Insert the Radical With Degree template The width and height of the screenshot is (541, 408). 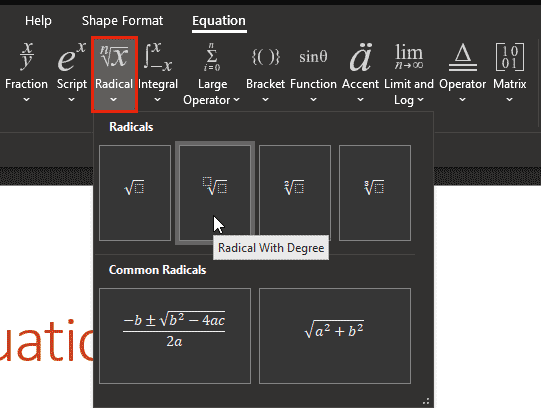[215, 193]
